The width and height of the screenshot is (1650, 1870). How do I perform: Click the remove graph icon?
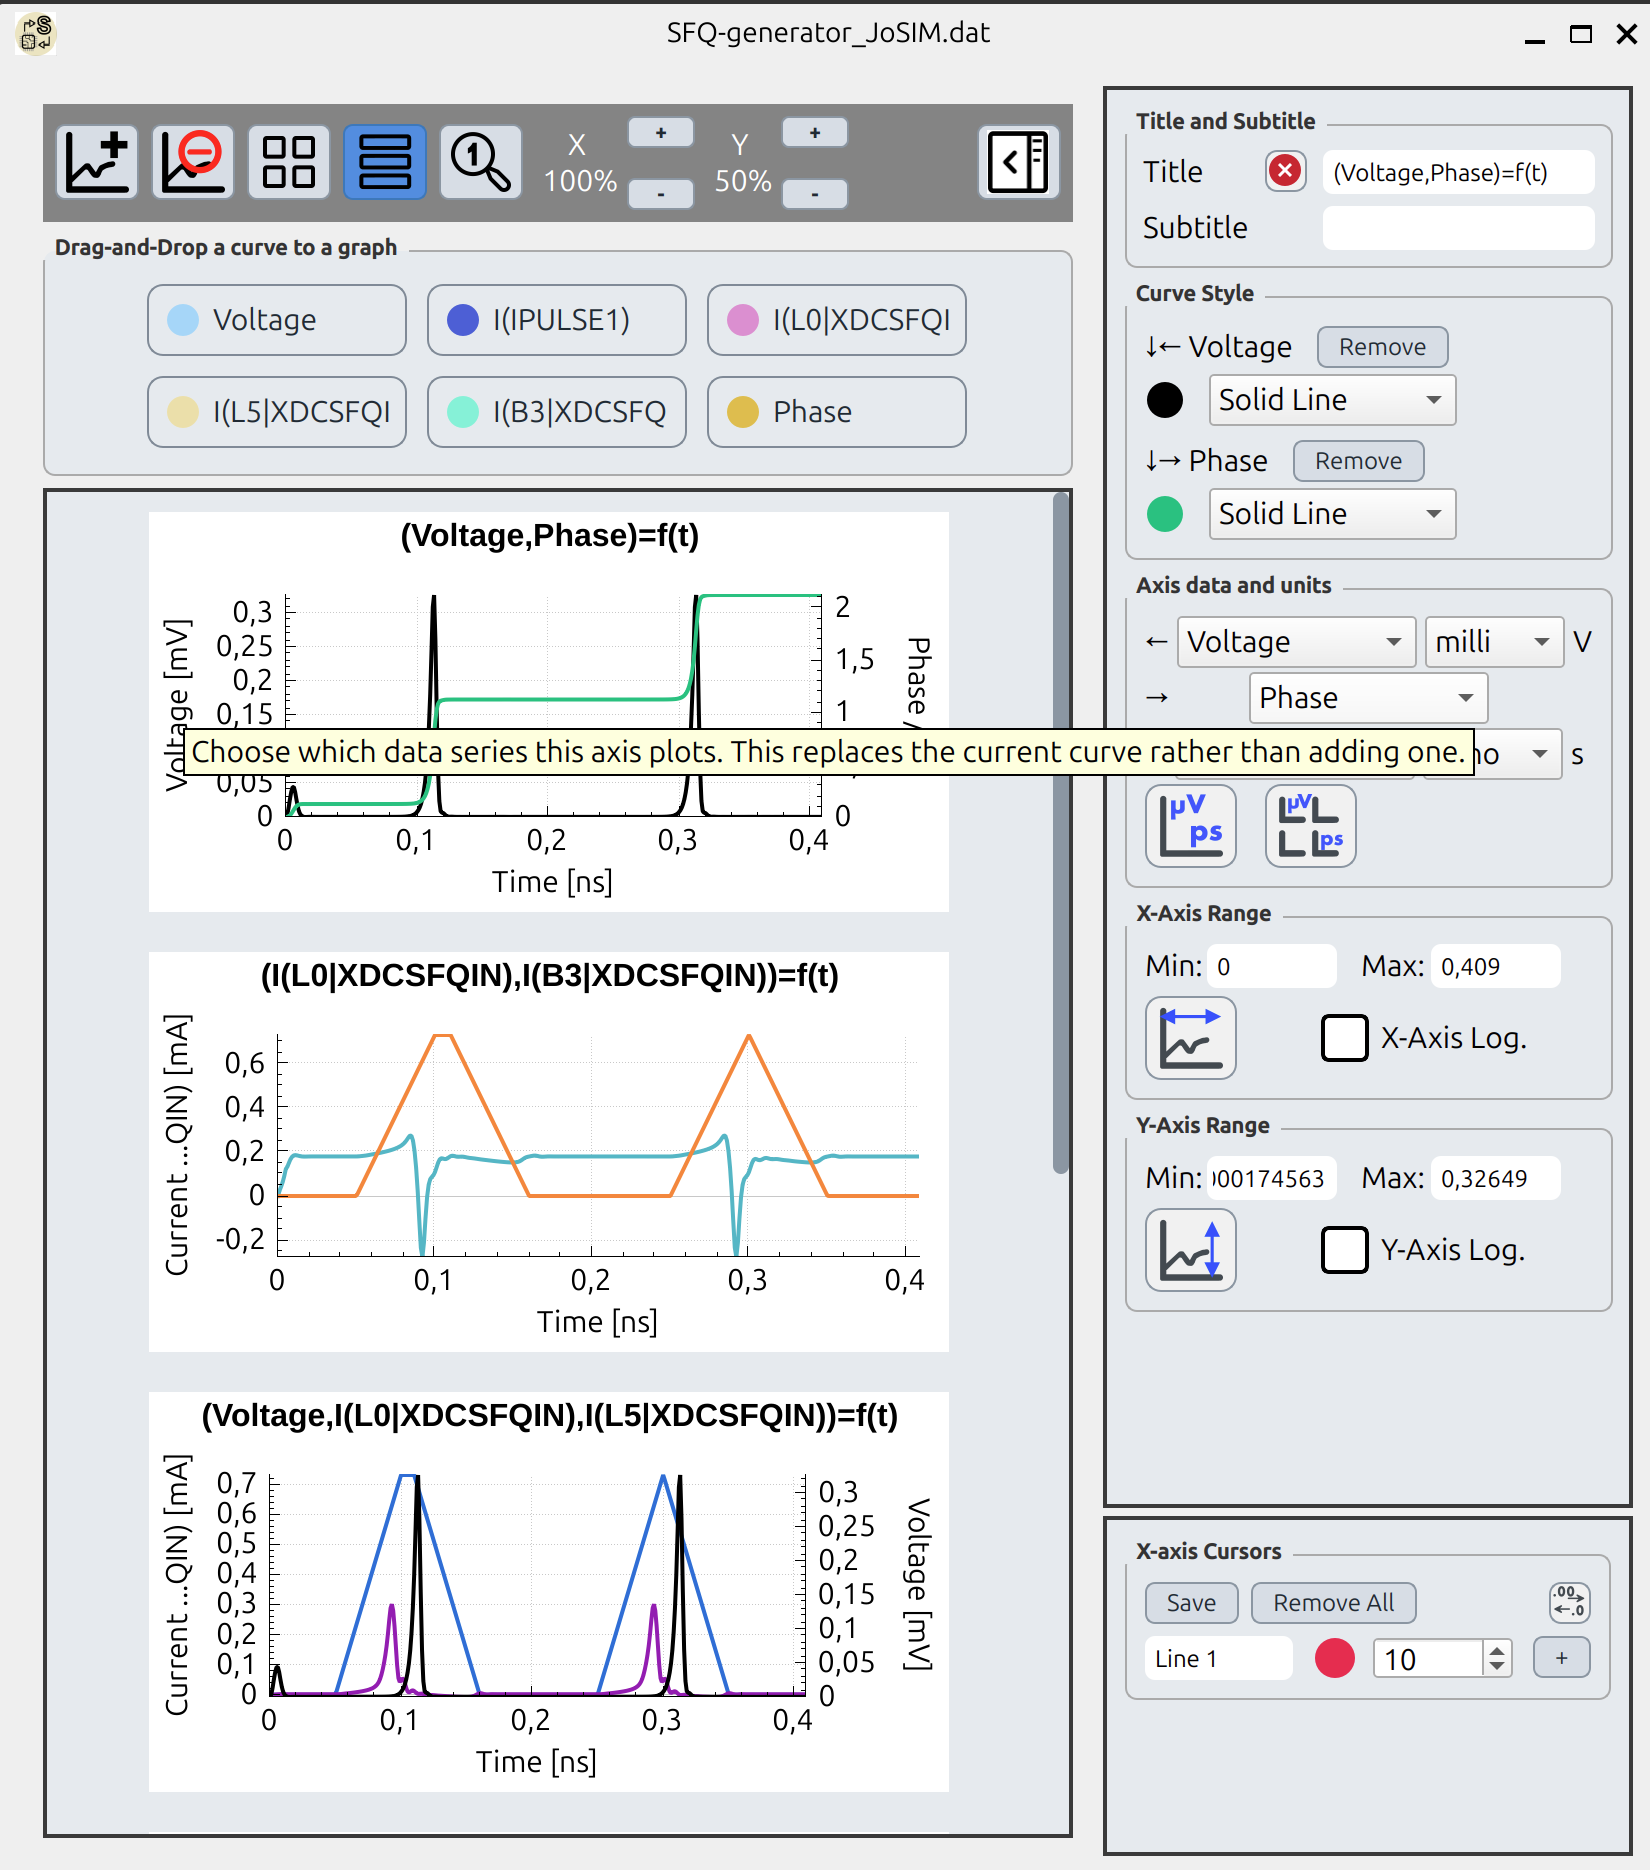tap(193, 162)
